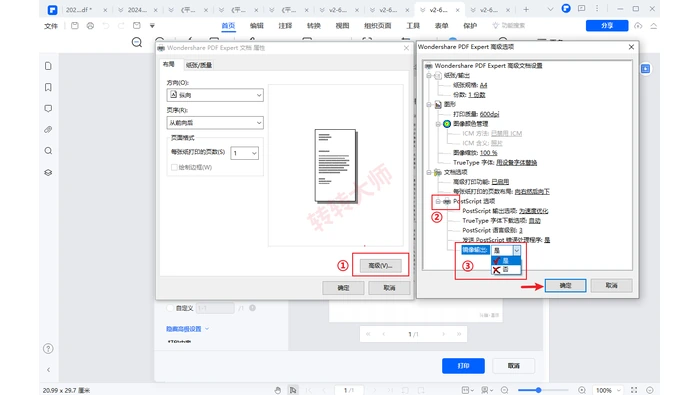Screen dimensions: 700x395
Task: Click the blue 分享 button
Action: coord(607,26)
